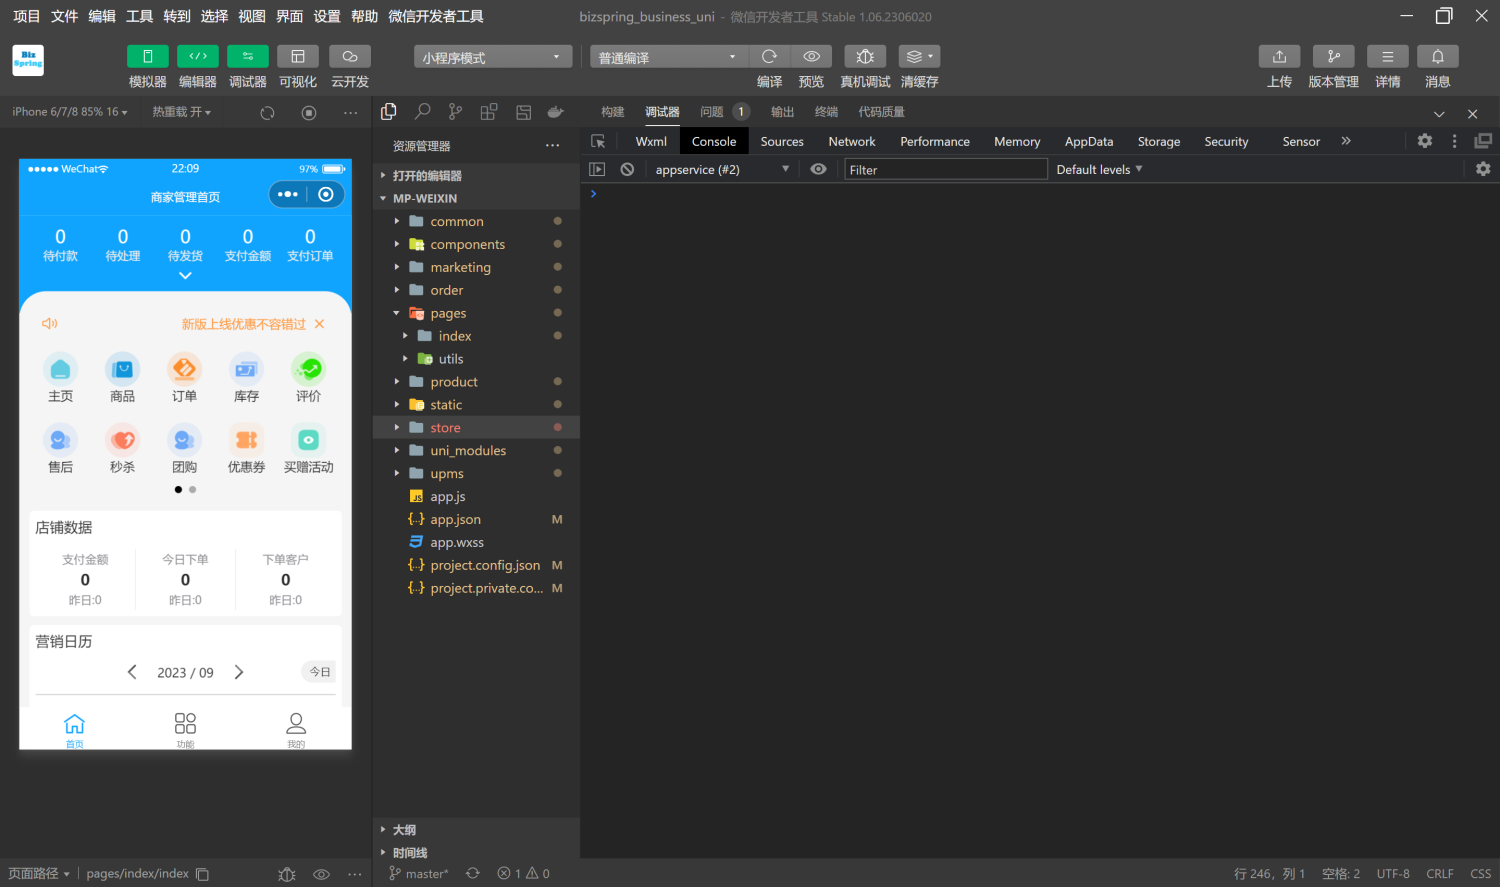This screenshot has width=1500, height=887.
Task: Click the master* branch in status bar
Action: pyautogui.click(x=418, y=873)
